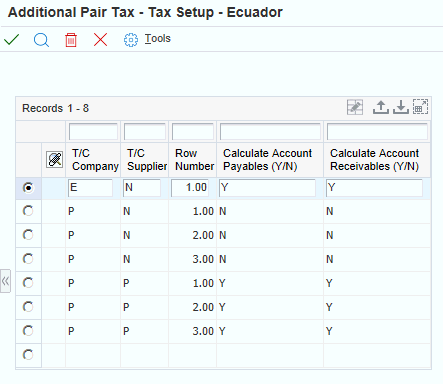
Task: Click the maximize grid icon
Action: (420, 107)
